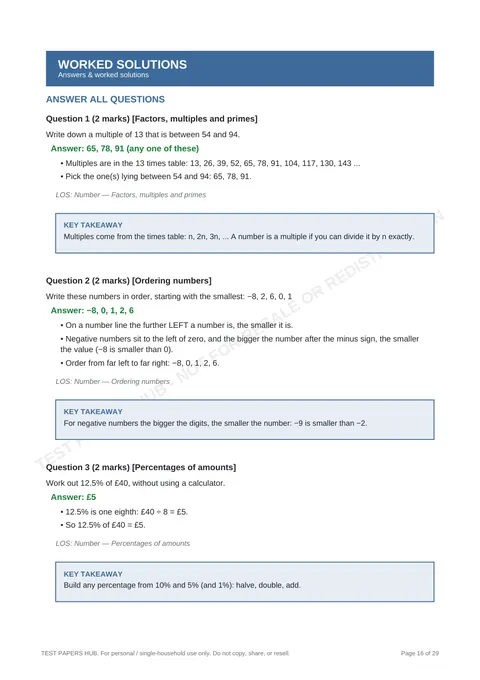The width and height of the screenshot is (480, 680).
Task: Click the Question 3 Percentages of amounts heading
Action: tap(141, 467)
